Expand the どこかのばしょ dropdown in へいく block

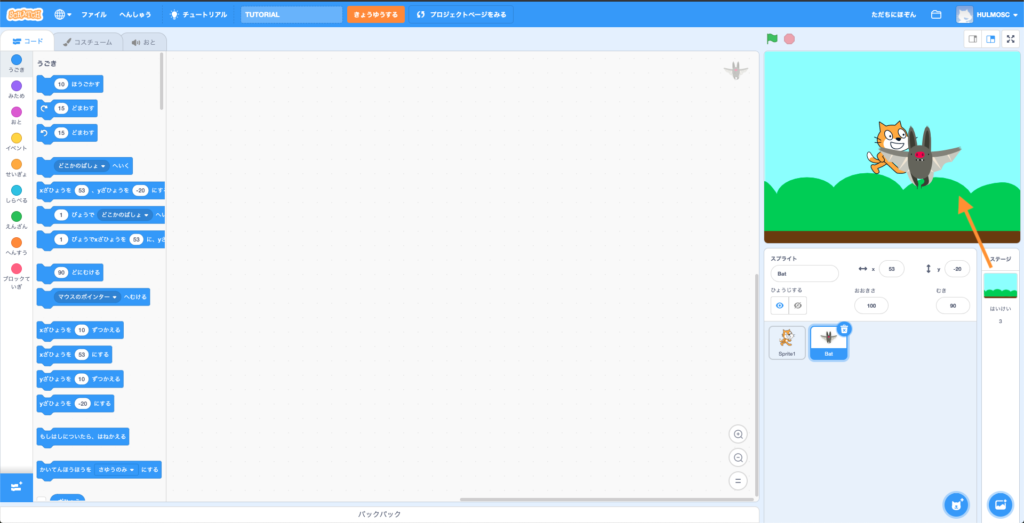[82, 166]
